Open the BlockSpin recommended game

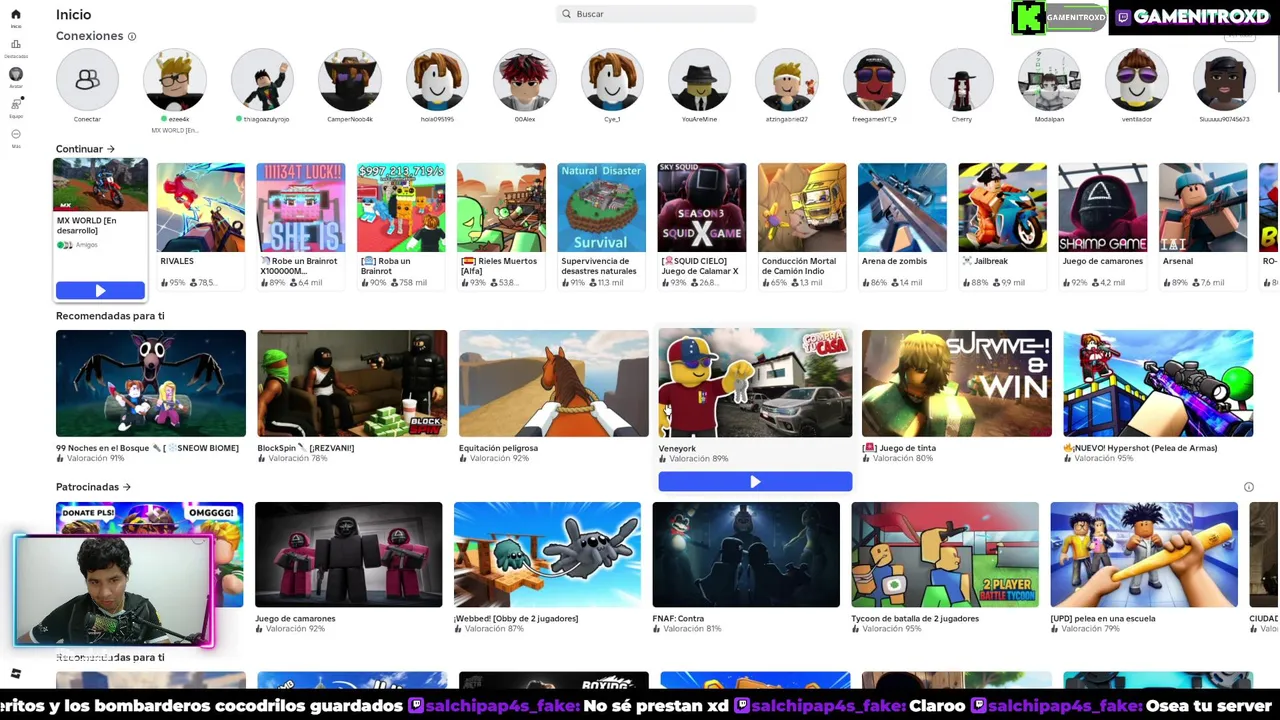click(x=352, y=383)
